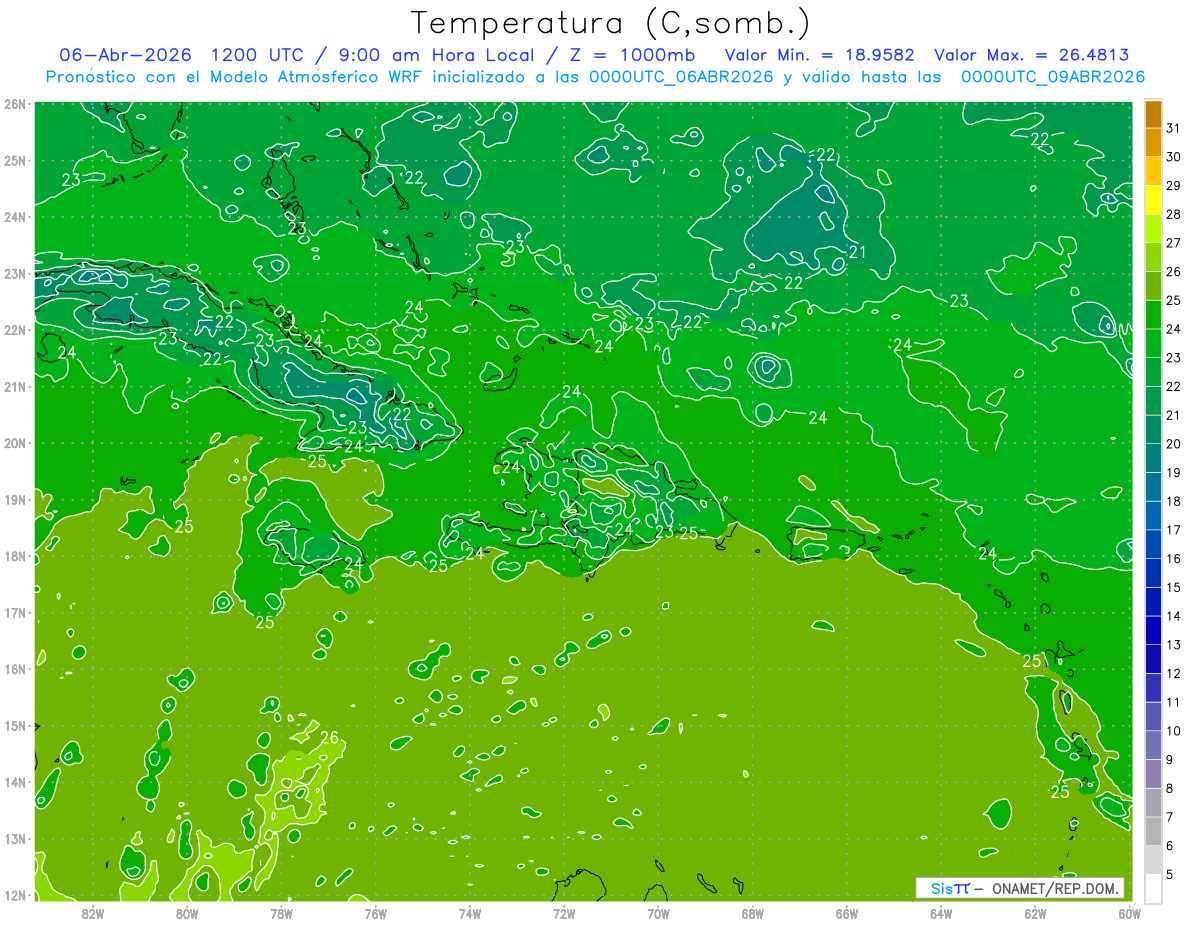This screenshot has height=927, width=1200.
Task: Click the Valor Max. = 26.4813 text
Action: click(x=1032, y=55)
